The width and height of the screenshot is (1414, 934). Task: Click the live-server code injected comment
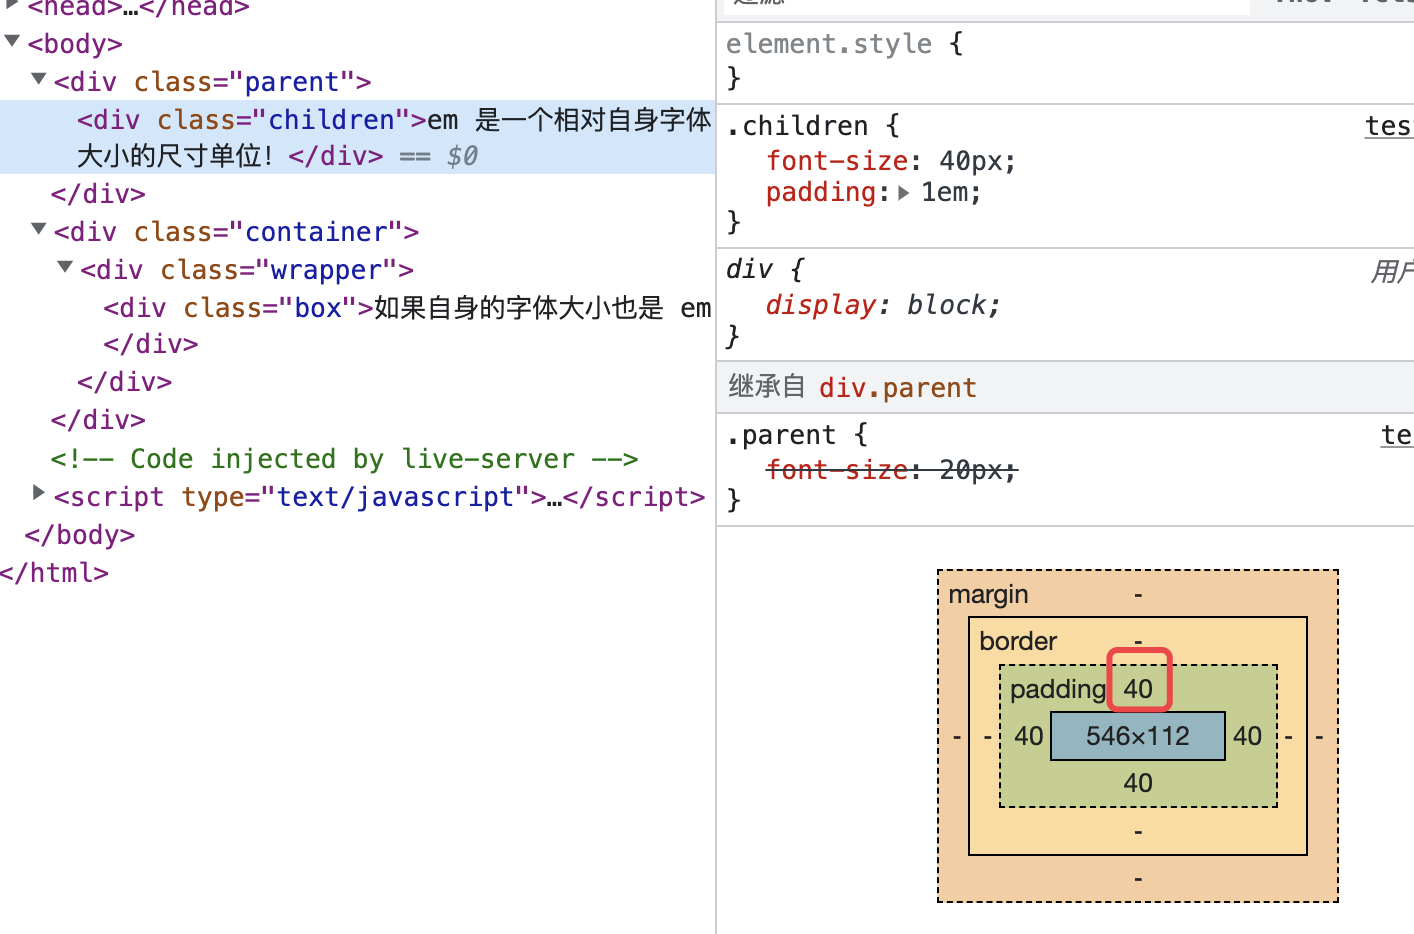coord(344,459)
